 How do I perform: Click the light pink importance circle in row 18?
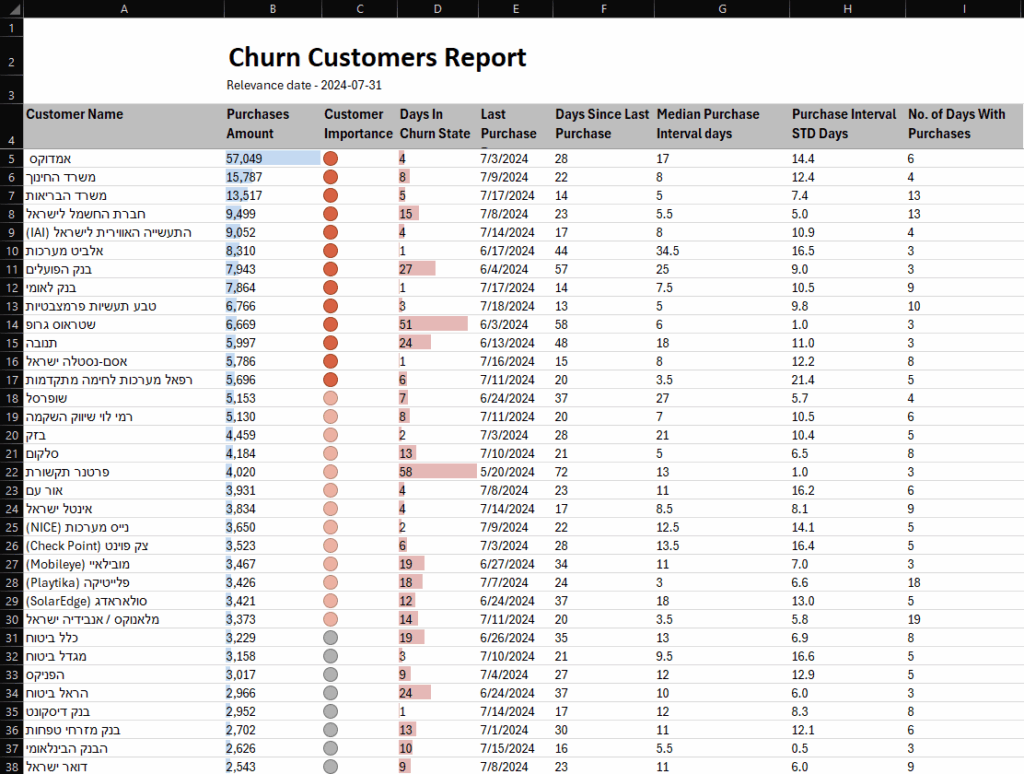click(x=331, y=398)
